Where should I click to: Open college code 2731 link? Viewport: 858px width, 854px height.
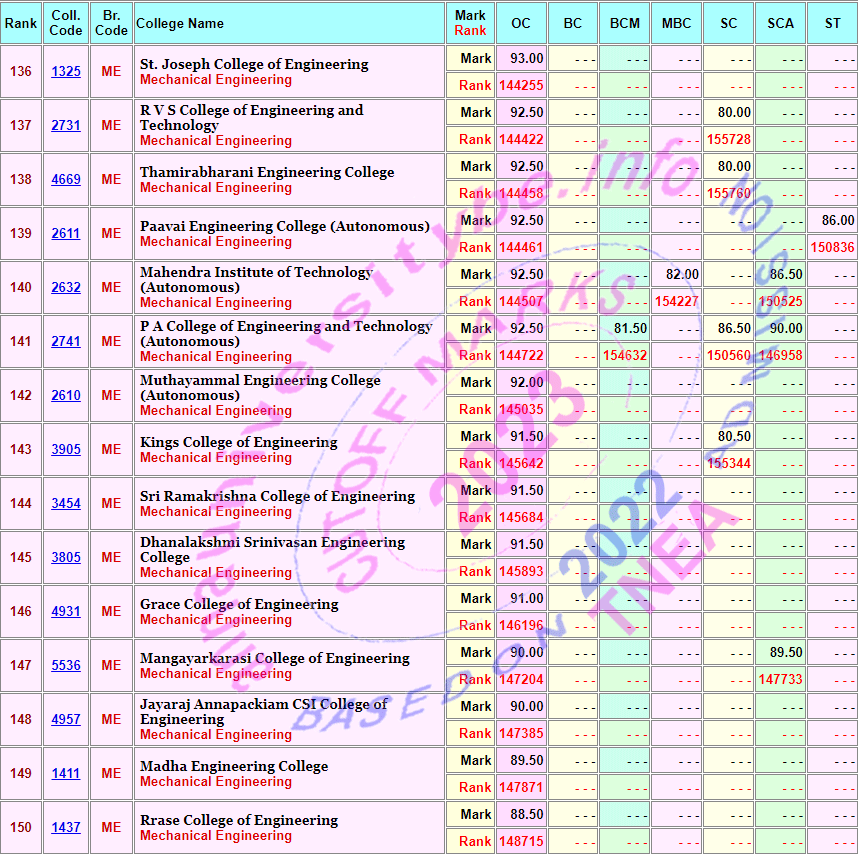click(x=66, y=126)
